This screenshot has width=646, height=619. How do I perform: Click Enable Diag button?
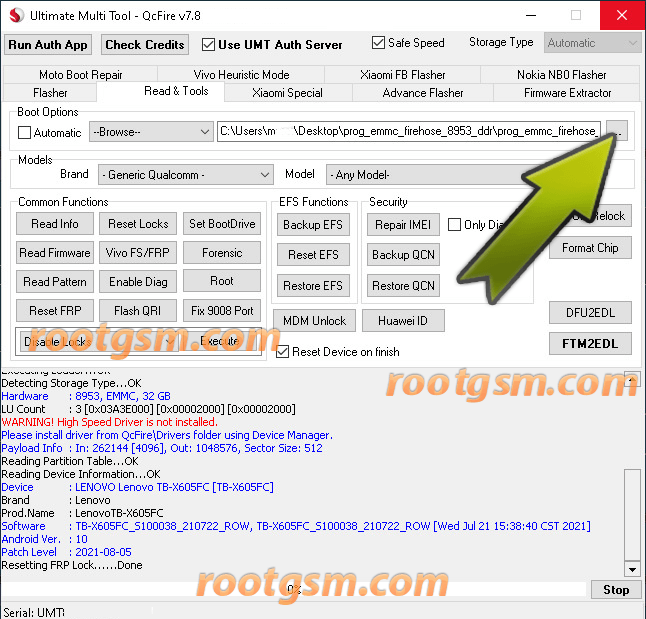pyautogui.click(x=138, y=281)
